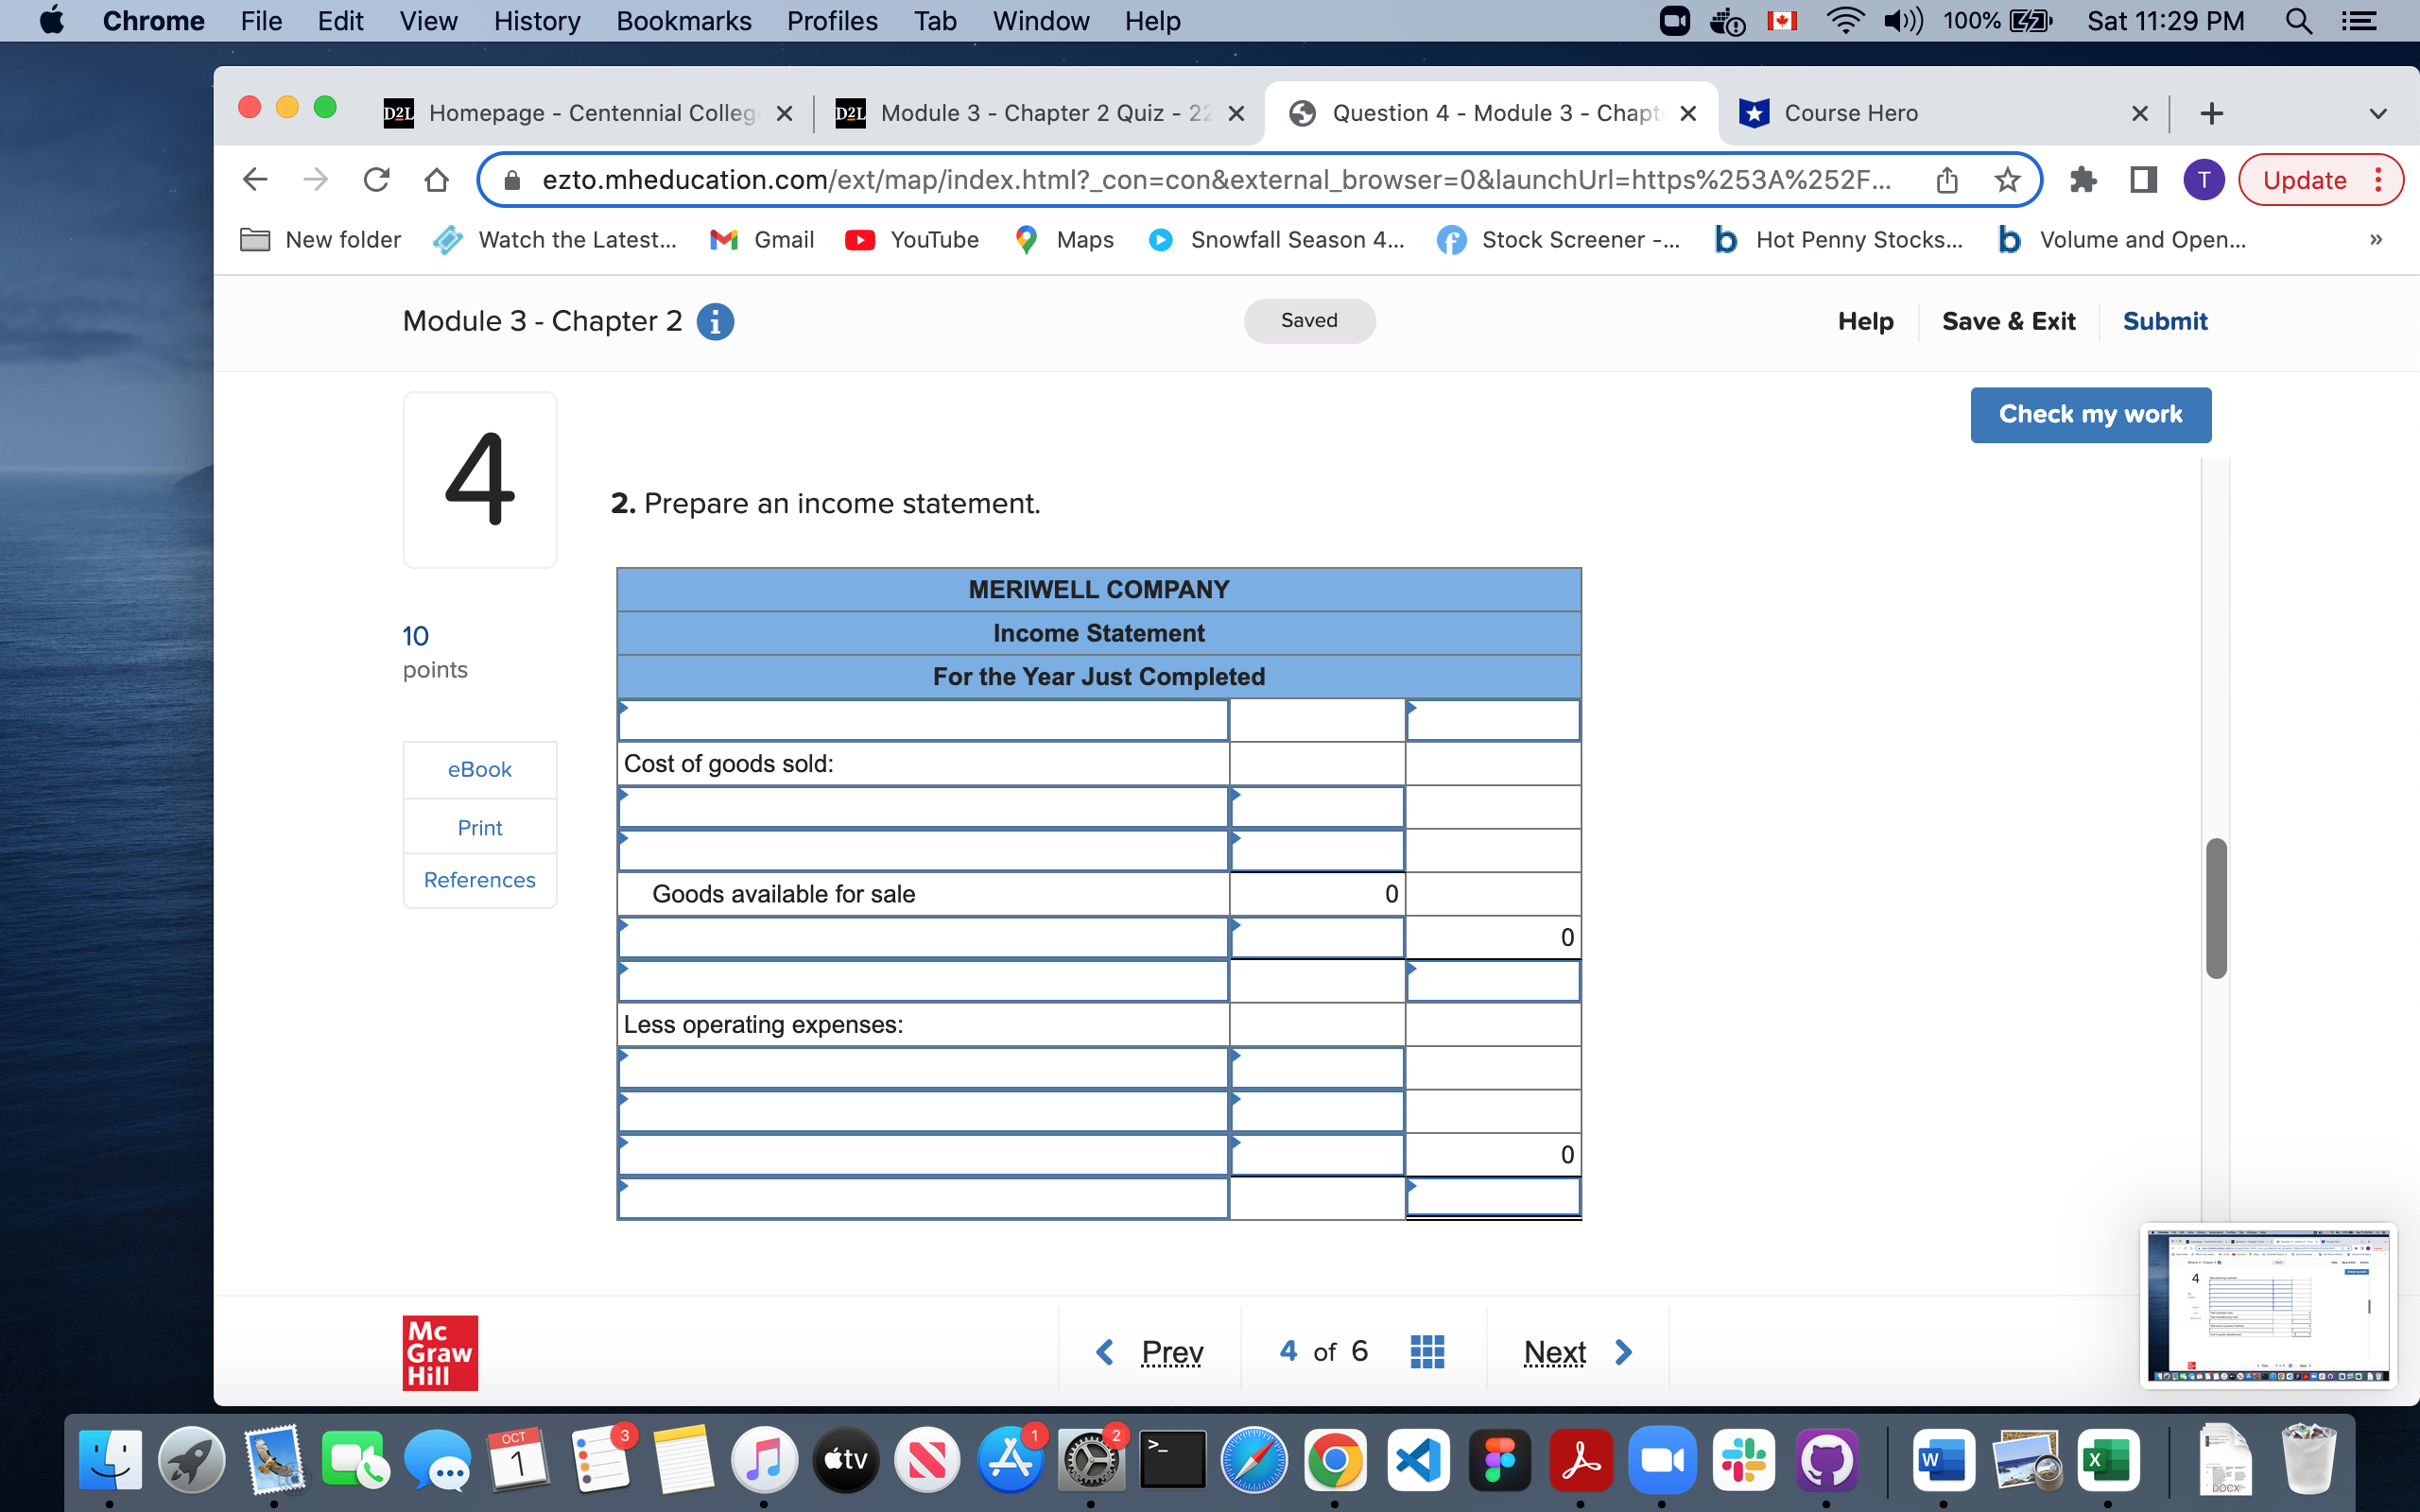Click the info icon beside Module 3 - Chapter 2

[714, 321]
